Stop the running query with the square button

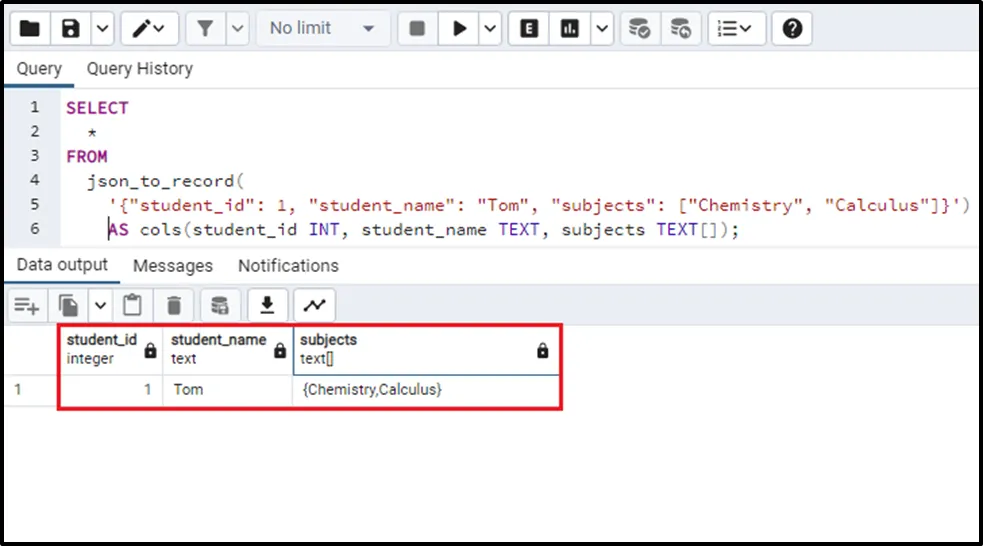point(418,29)
